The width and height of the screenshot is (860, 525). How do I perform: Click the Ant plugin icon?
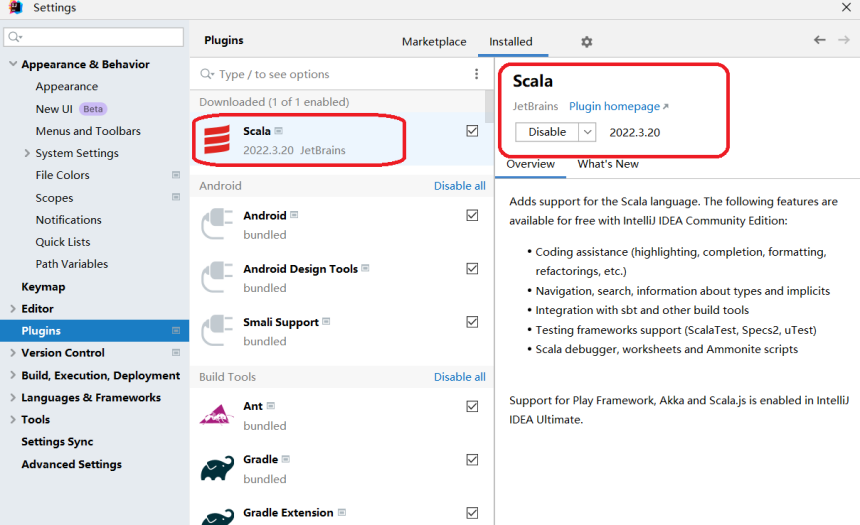[x=217, y=415]
